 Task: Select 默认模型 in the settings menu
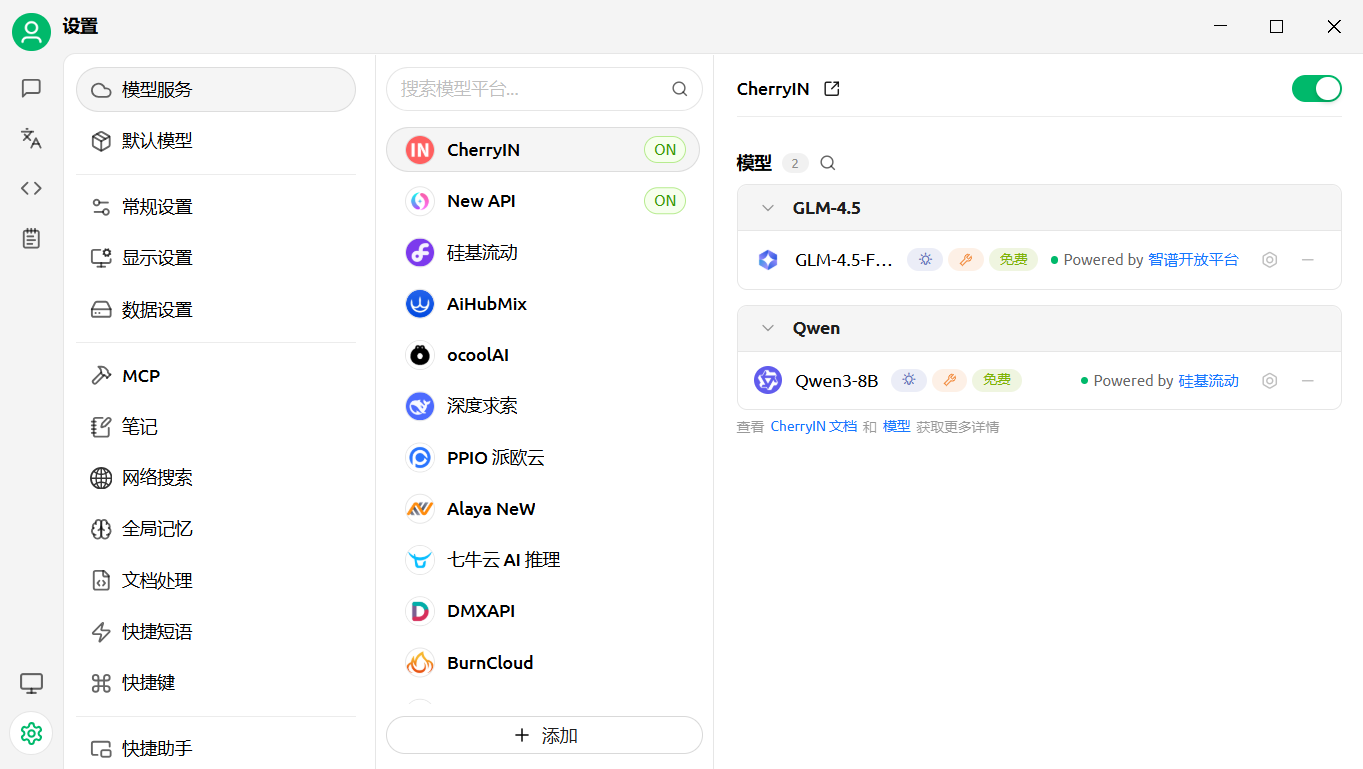pyautogui.click(x=157, y=141)
